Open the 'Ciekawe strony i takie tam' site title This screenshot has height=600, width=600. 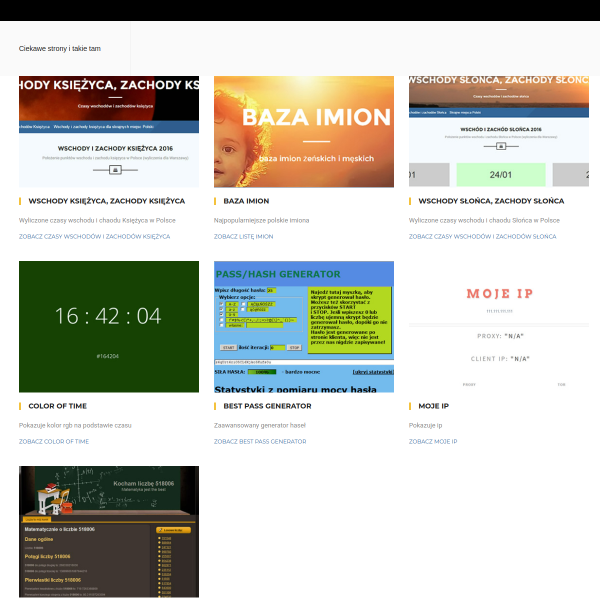coord(60,49)
